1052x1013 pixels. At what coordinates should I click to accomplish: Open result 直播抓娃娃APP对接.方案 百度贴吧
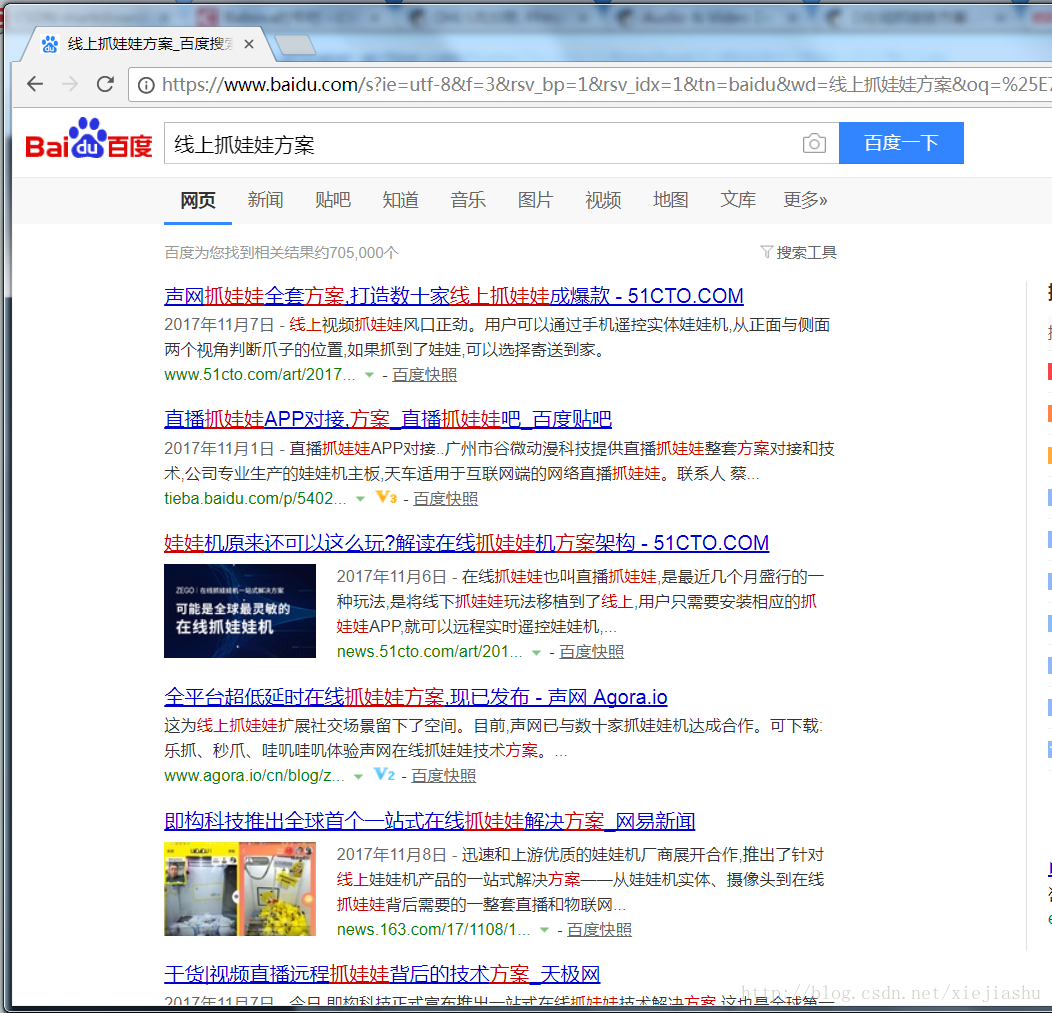[x=388, y=419]
